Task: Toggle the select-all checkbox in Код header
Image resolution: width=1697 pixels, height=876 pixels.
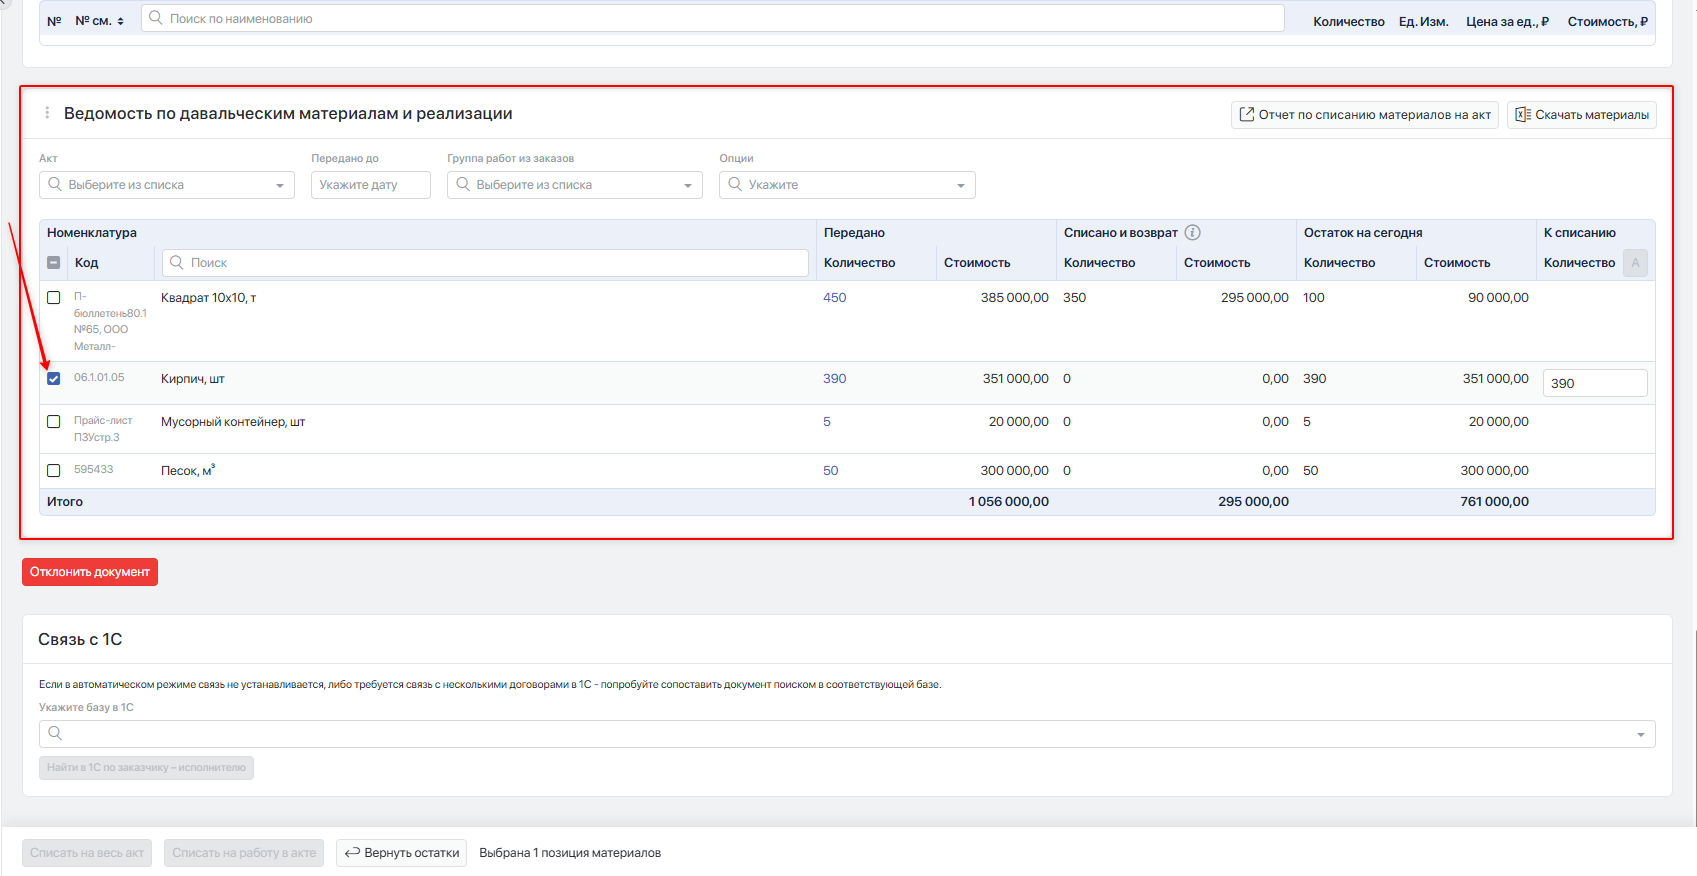Action: click(x=54, y=262)
